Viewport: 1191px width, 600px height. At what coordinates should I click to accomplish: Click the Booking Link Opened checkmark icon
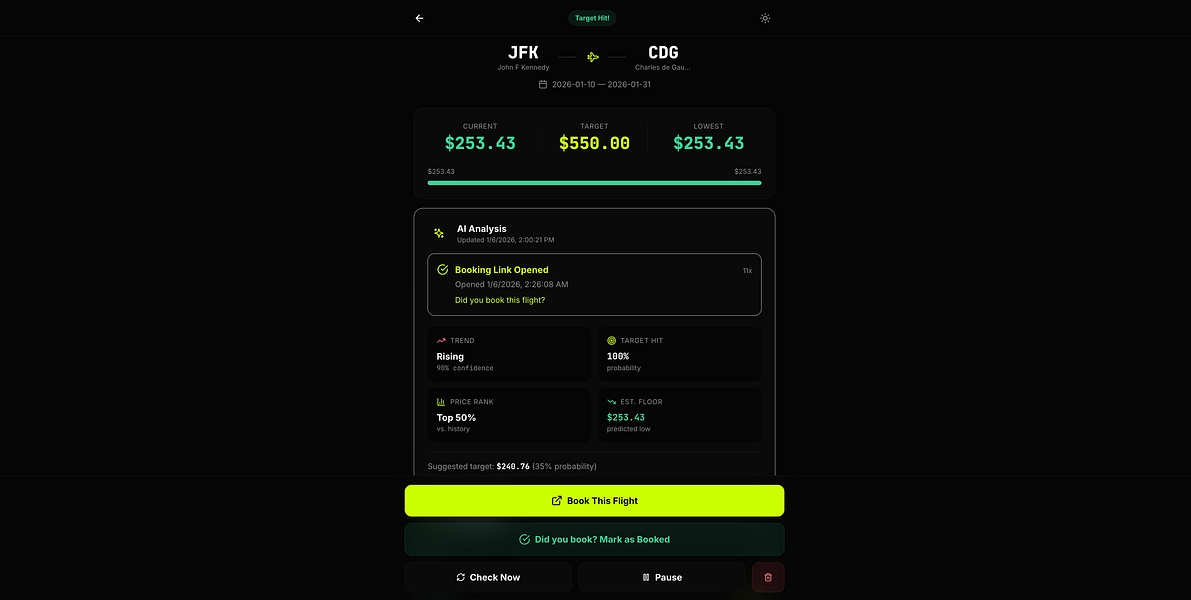click(x=443, y=270)
